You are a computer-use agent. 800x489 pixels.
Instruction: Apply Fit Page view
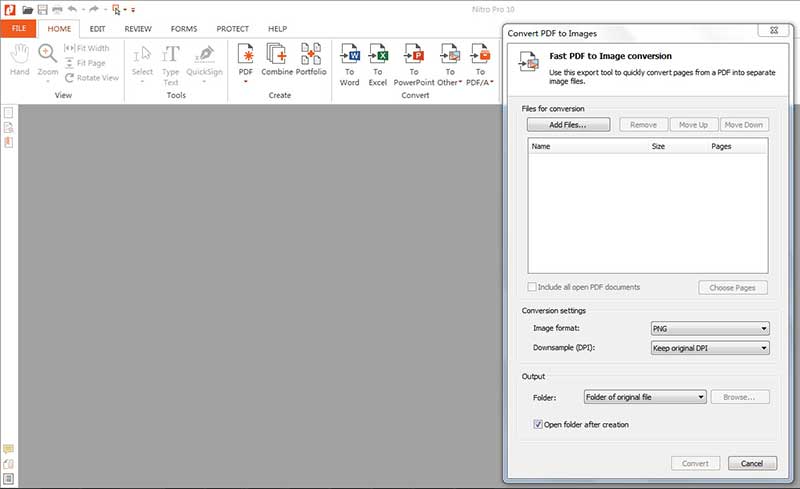coord(85,63)
